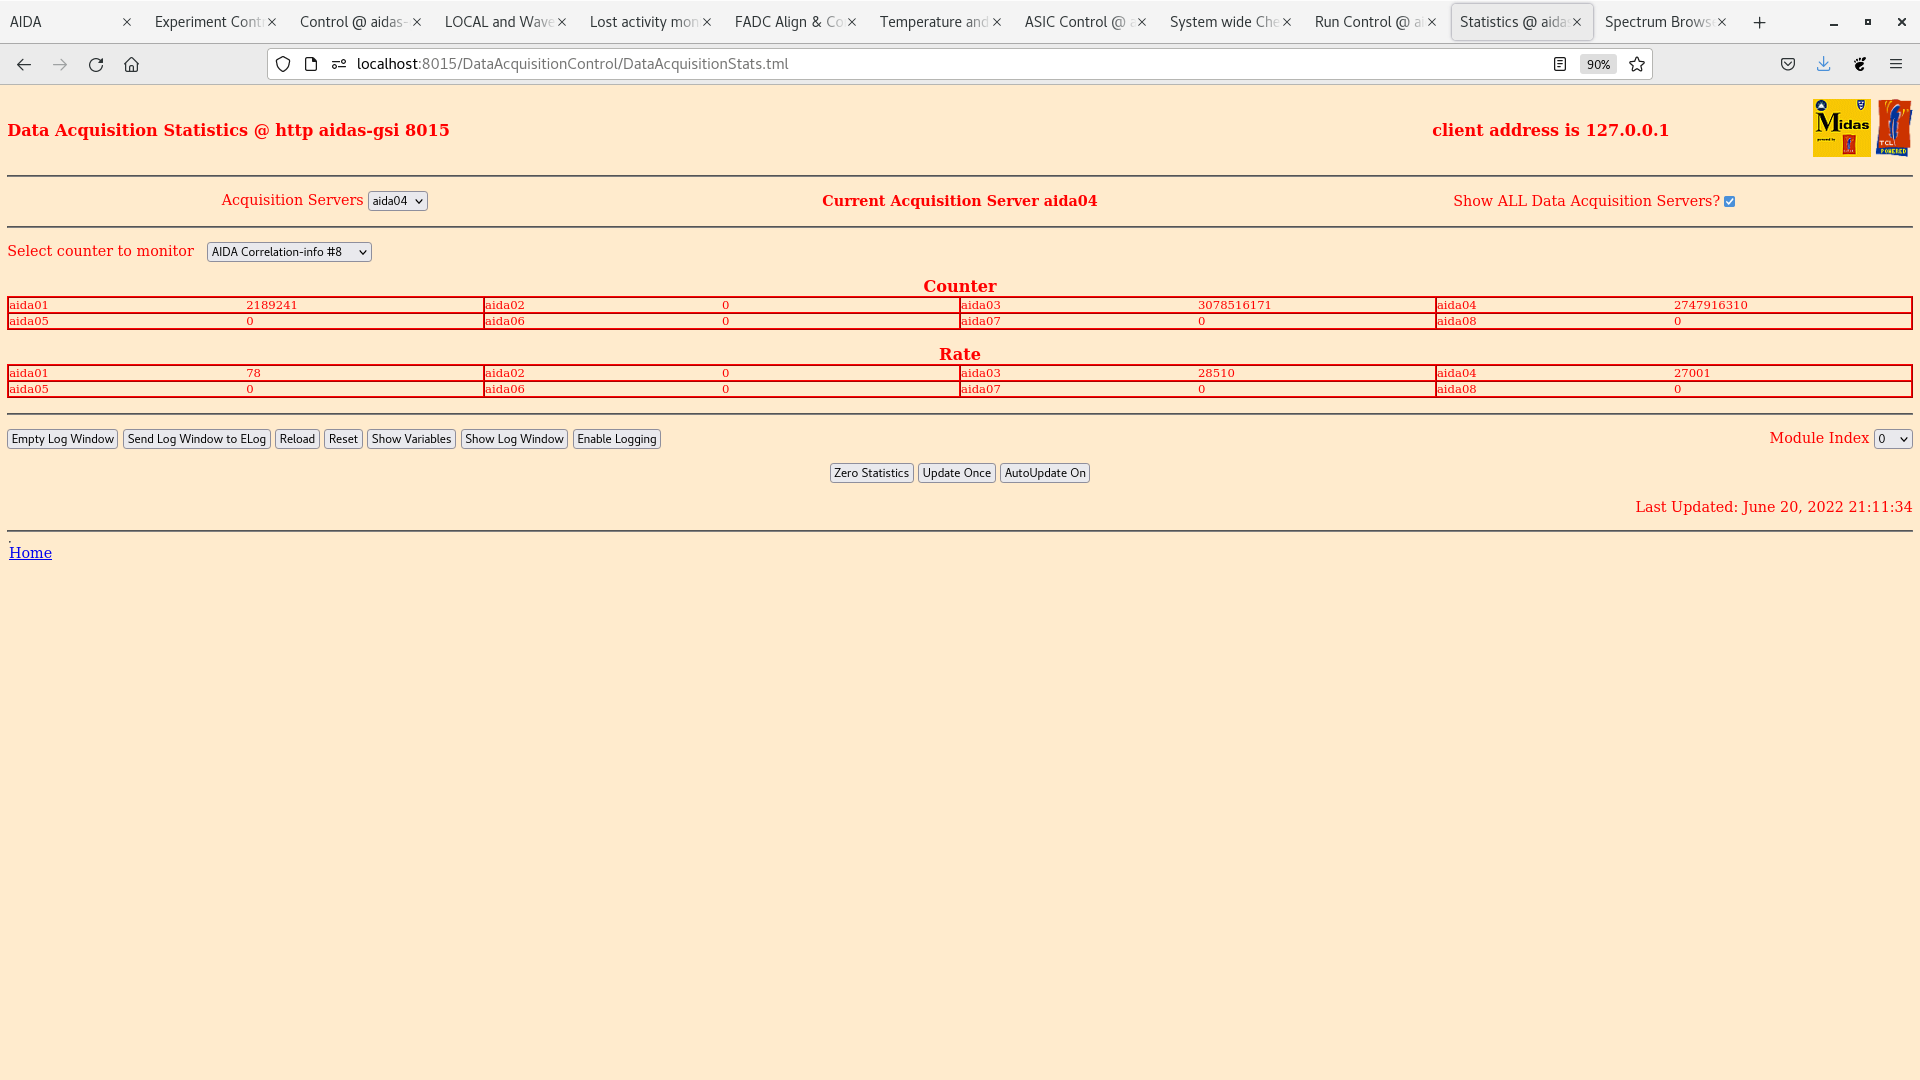Click Current Acquisition Server aida04 heading
This screenshot has height=1080, width=1920.
pos(960,201)
